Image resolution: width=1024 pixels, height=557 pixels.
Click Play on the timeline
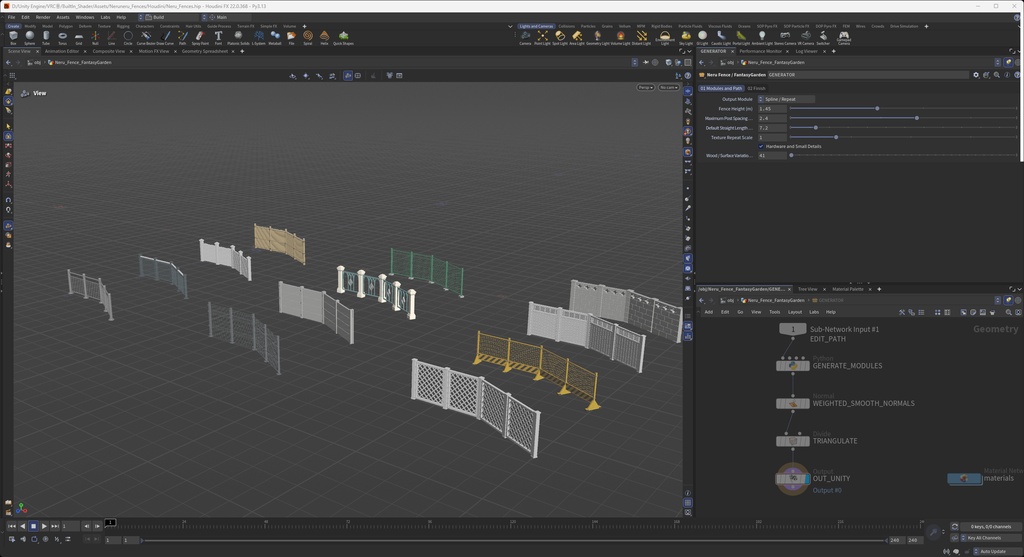point(44,526)
